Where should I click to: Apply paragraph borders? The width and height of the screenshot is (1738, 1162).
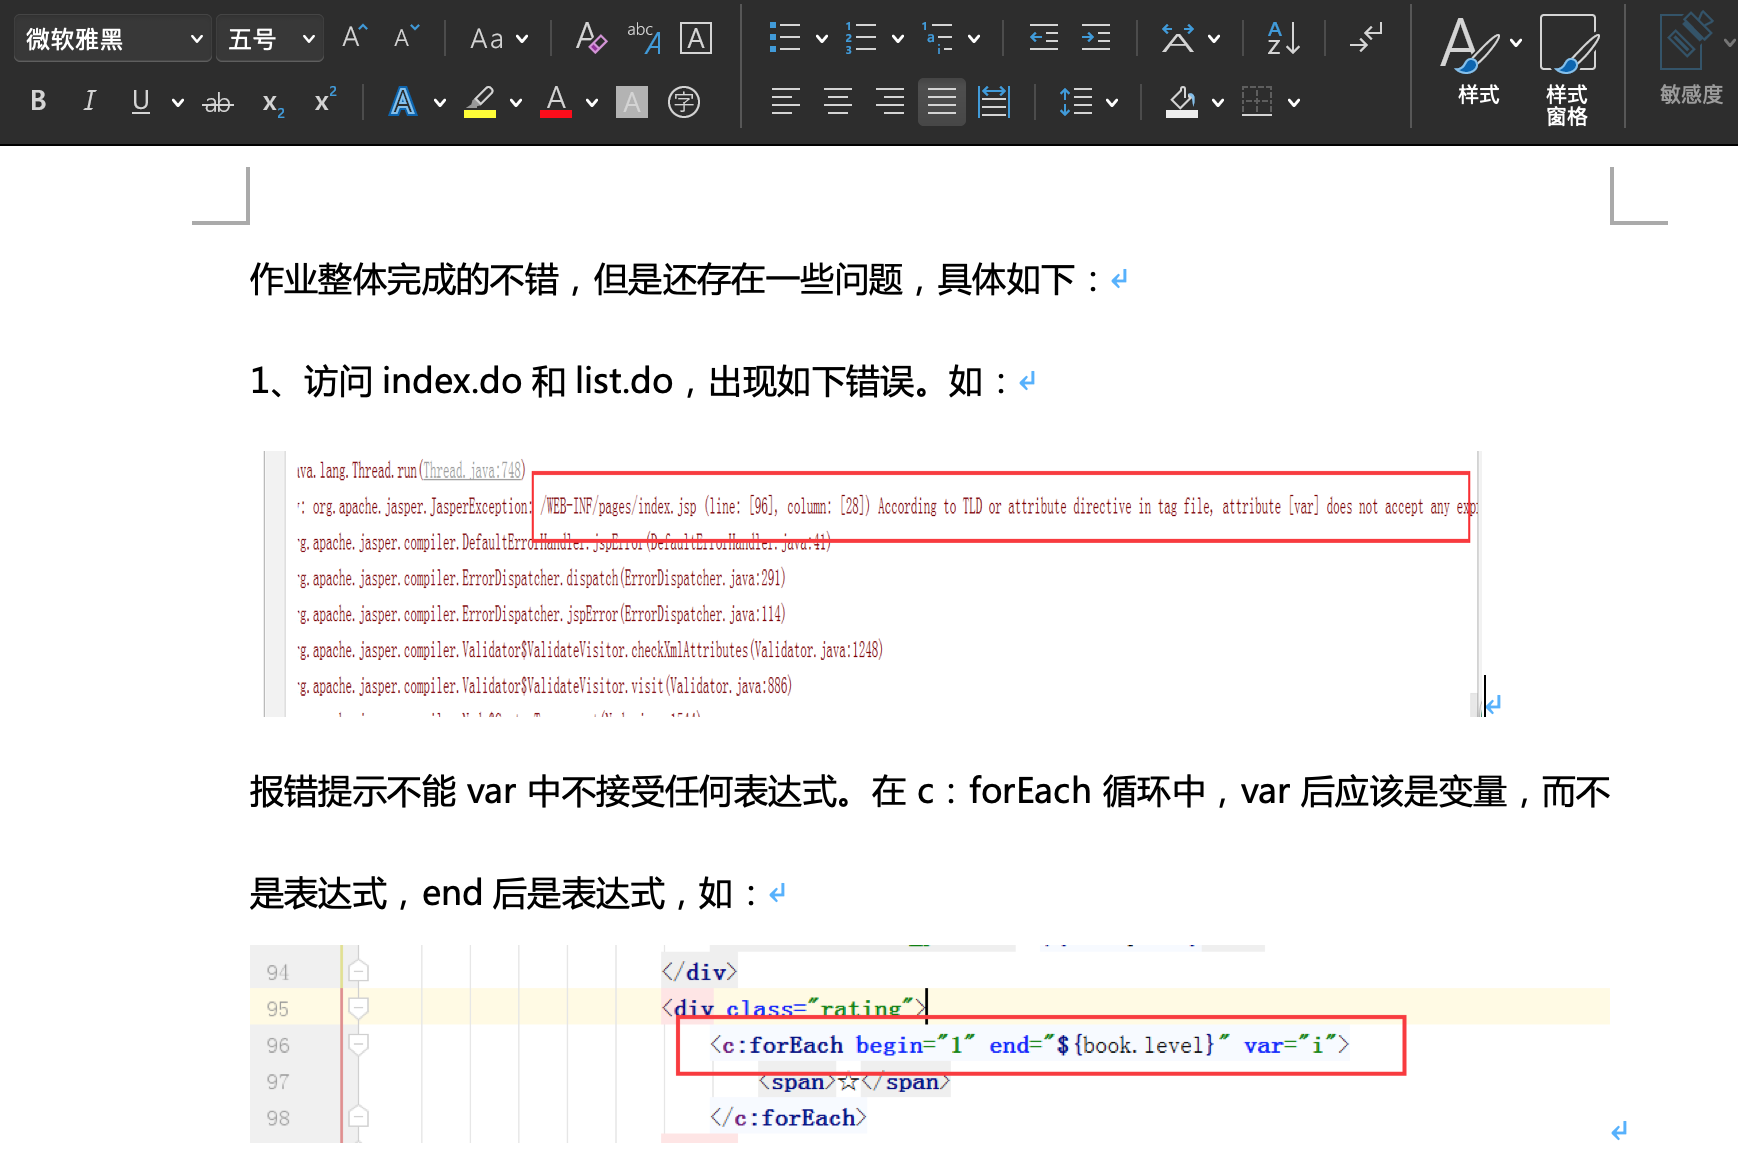[x=1257, y=101]
